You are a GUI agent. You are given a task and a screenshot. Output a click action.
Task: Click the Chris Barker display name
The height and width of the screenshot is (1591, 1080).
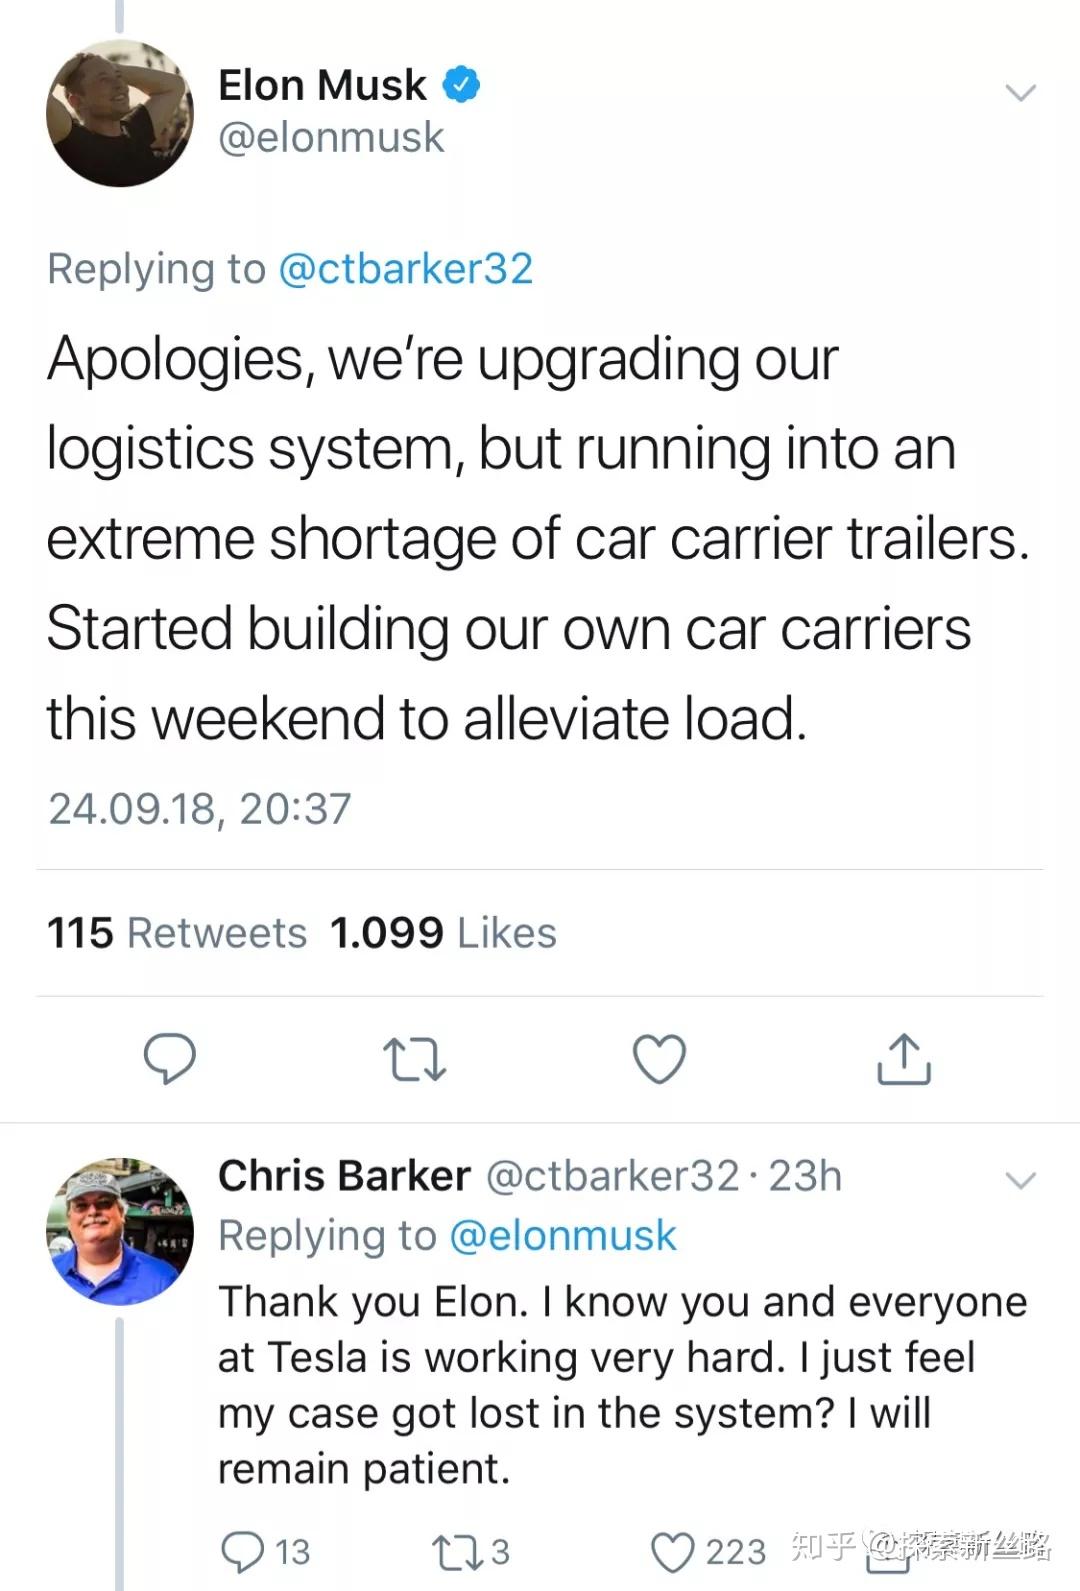(344, 1176)
